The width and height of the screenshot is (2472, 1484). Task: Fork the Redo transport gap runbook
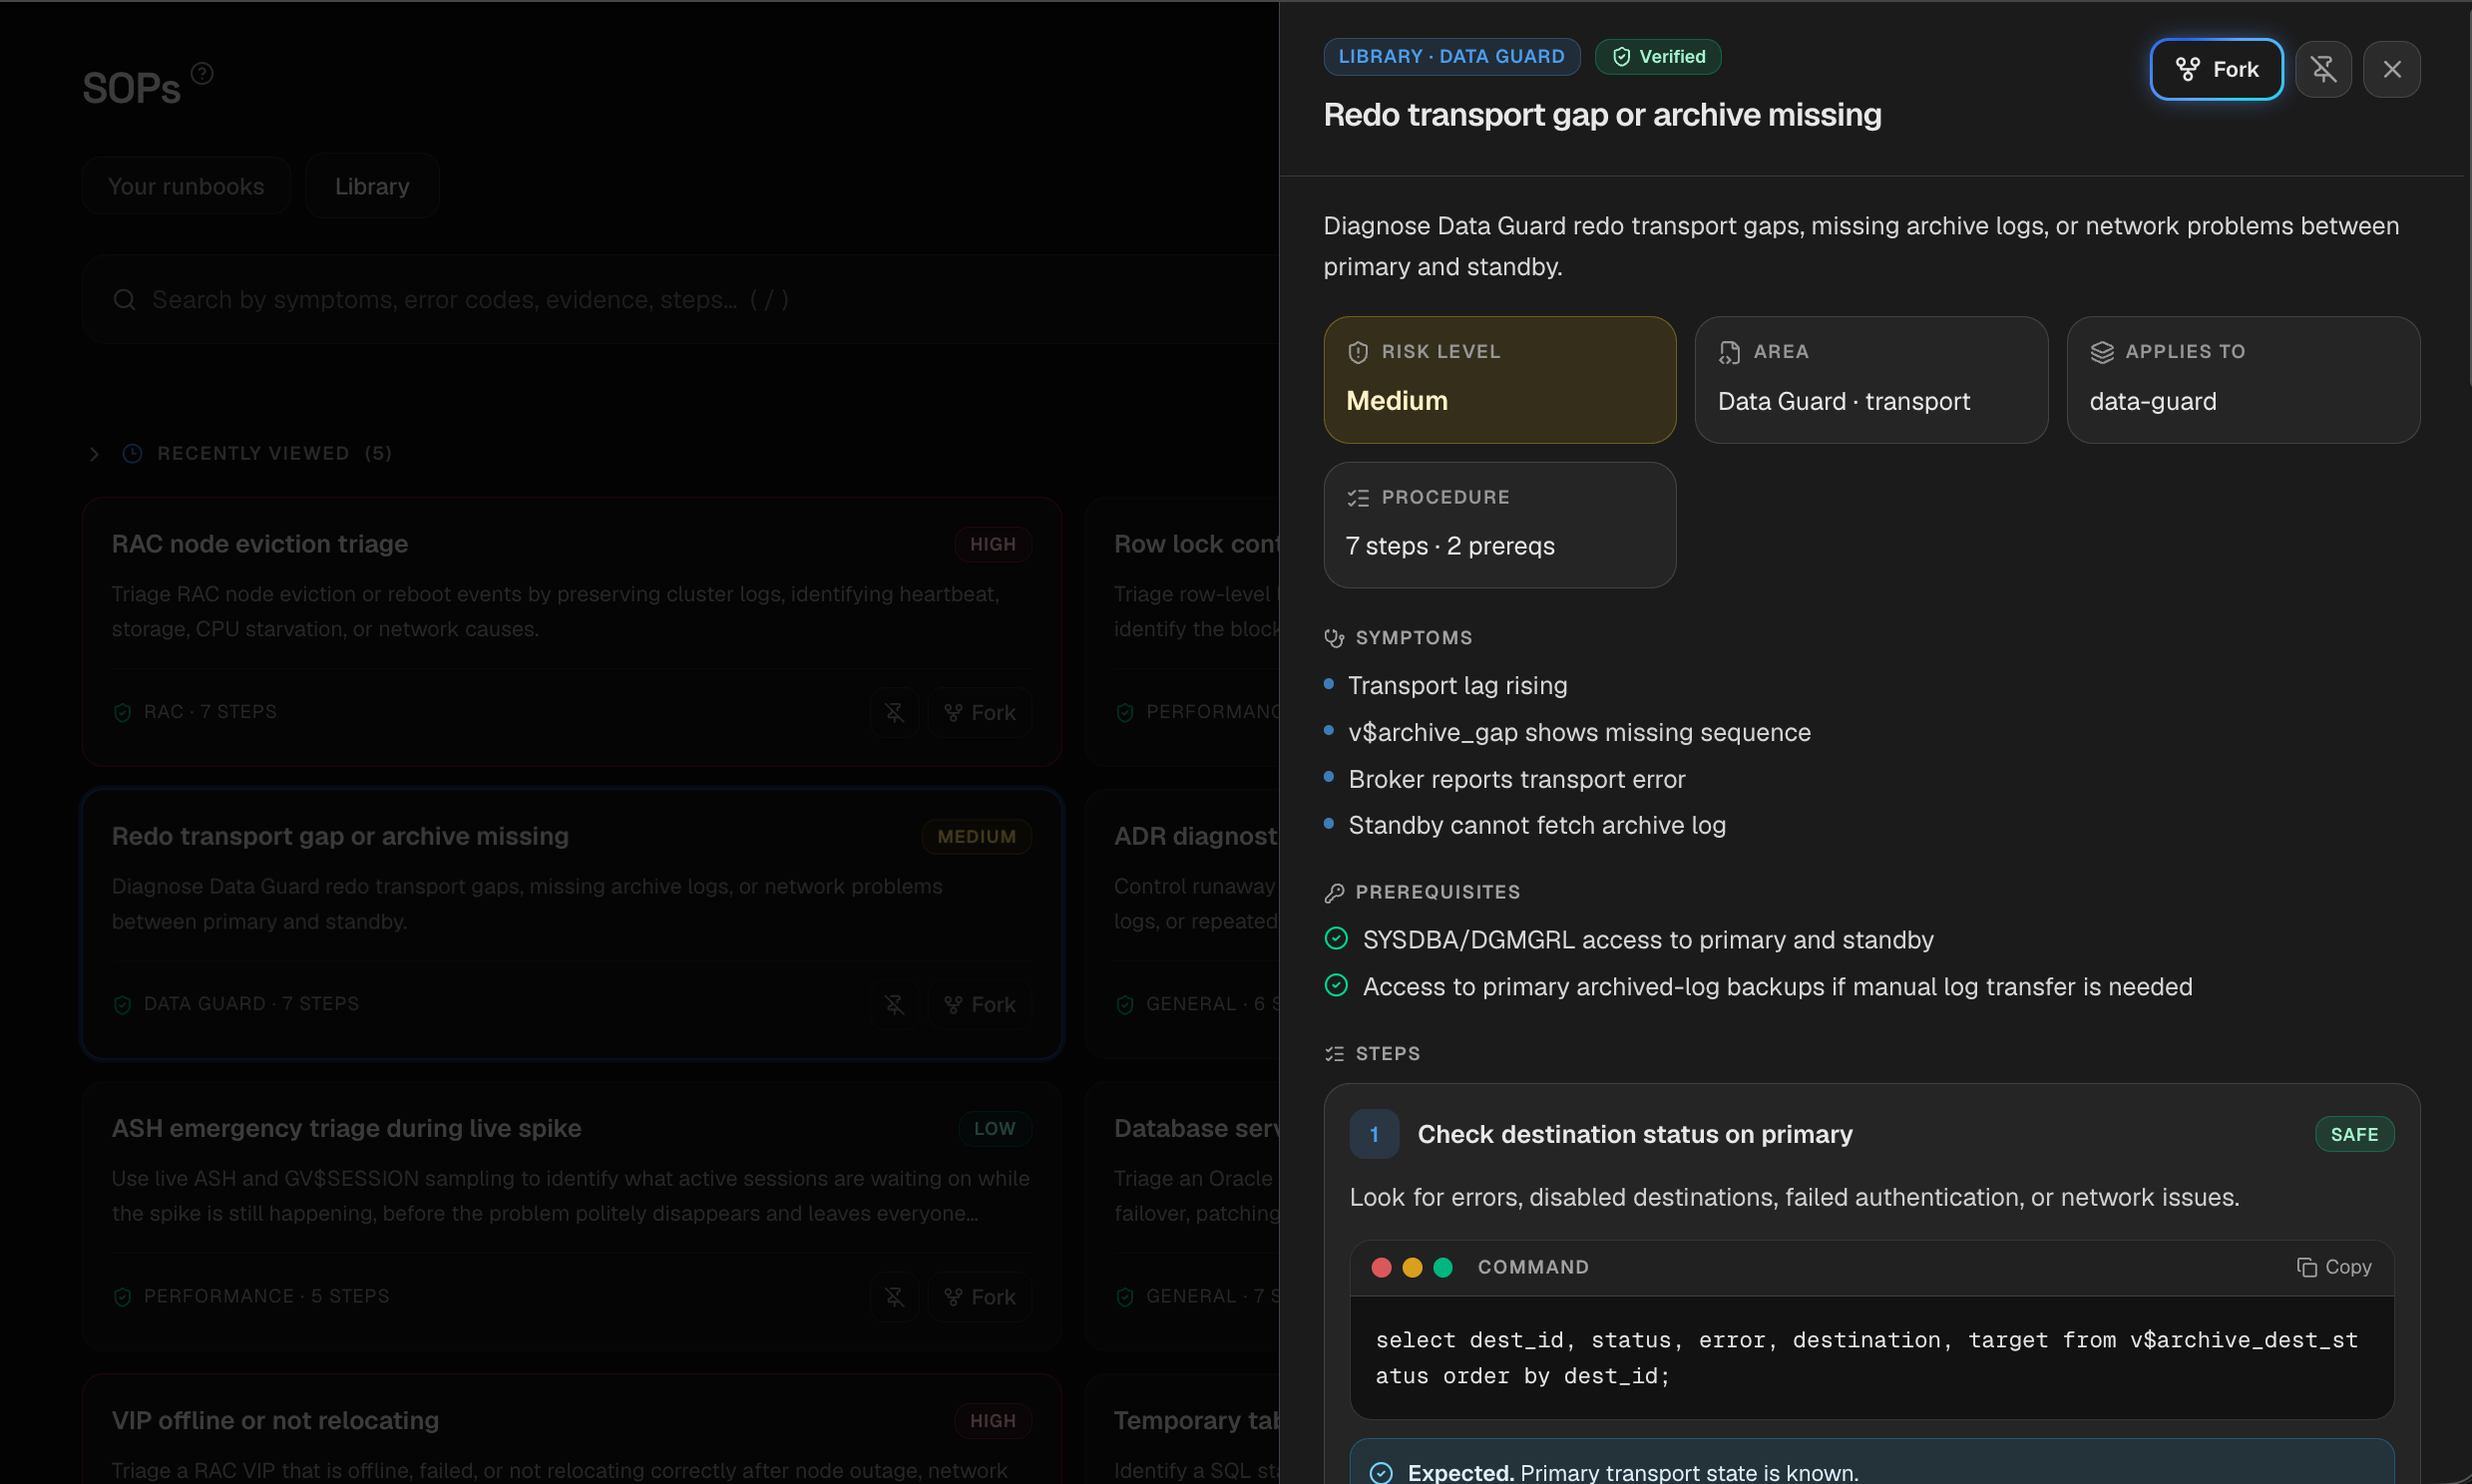click(x=2216, y=69)
